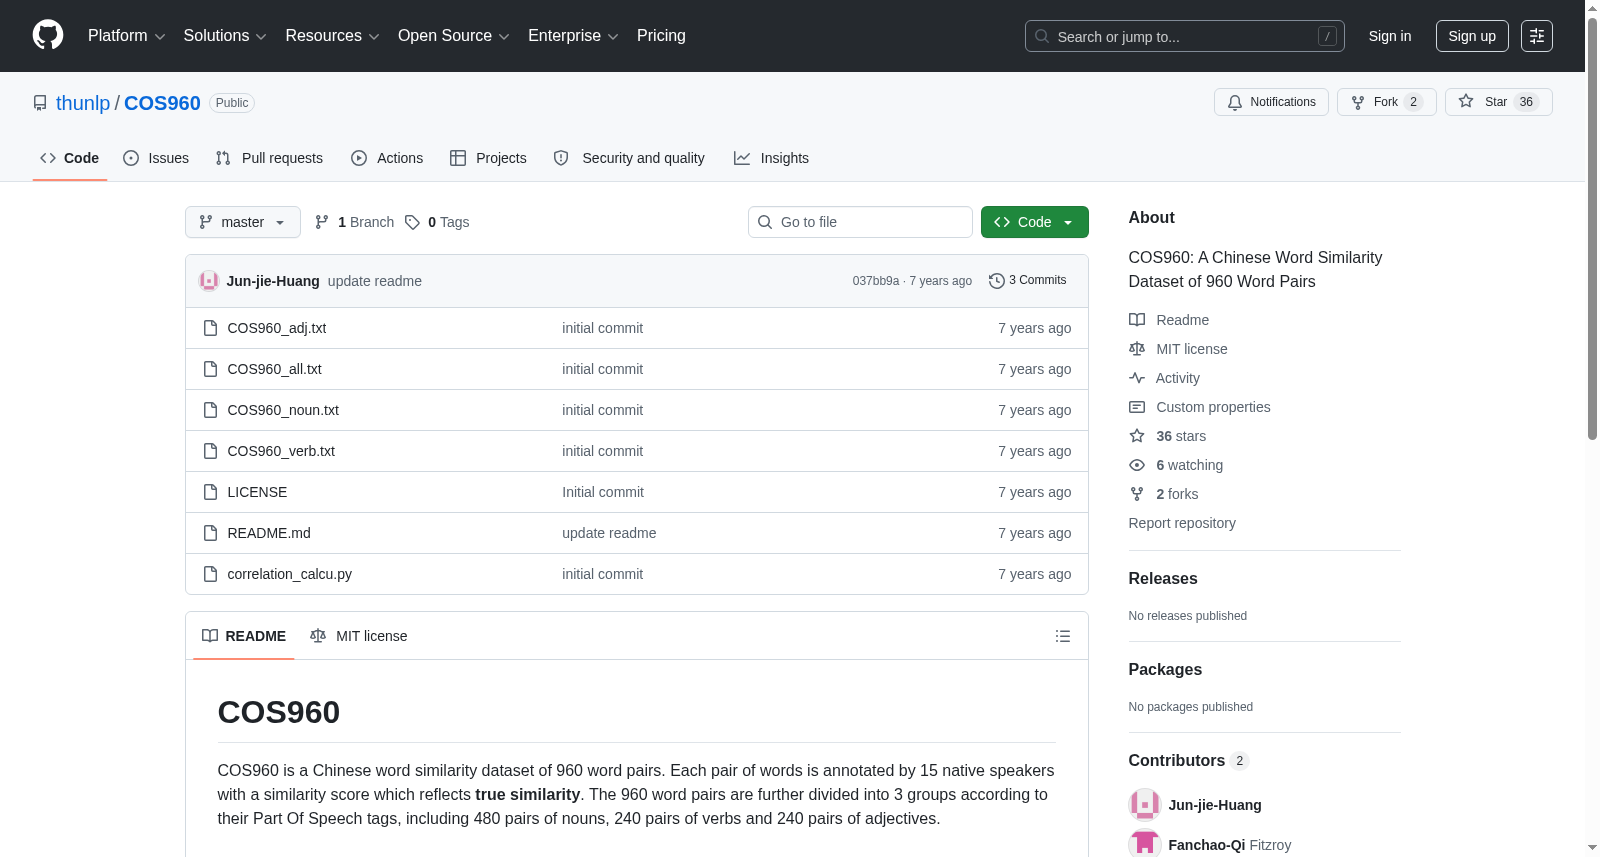Screen dimensions: 1600x857
Task: Open the README.md file
Action: [269, 533]
